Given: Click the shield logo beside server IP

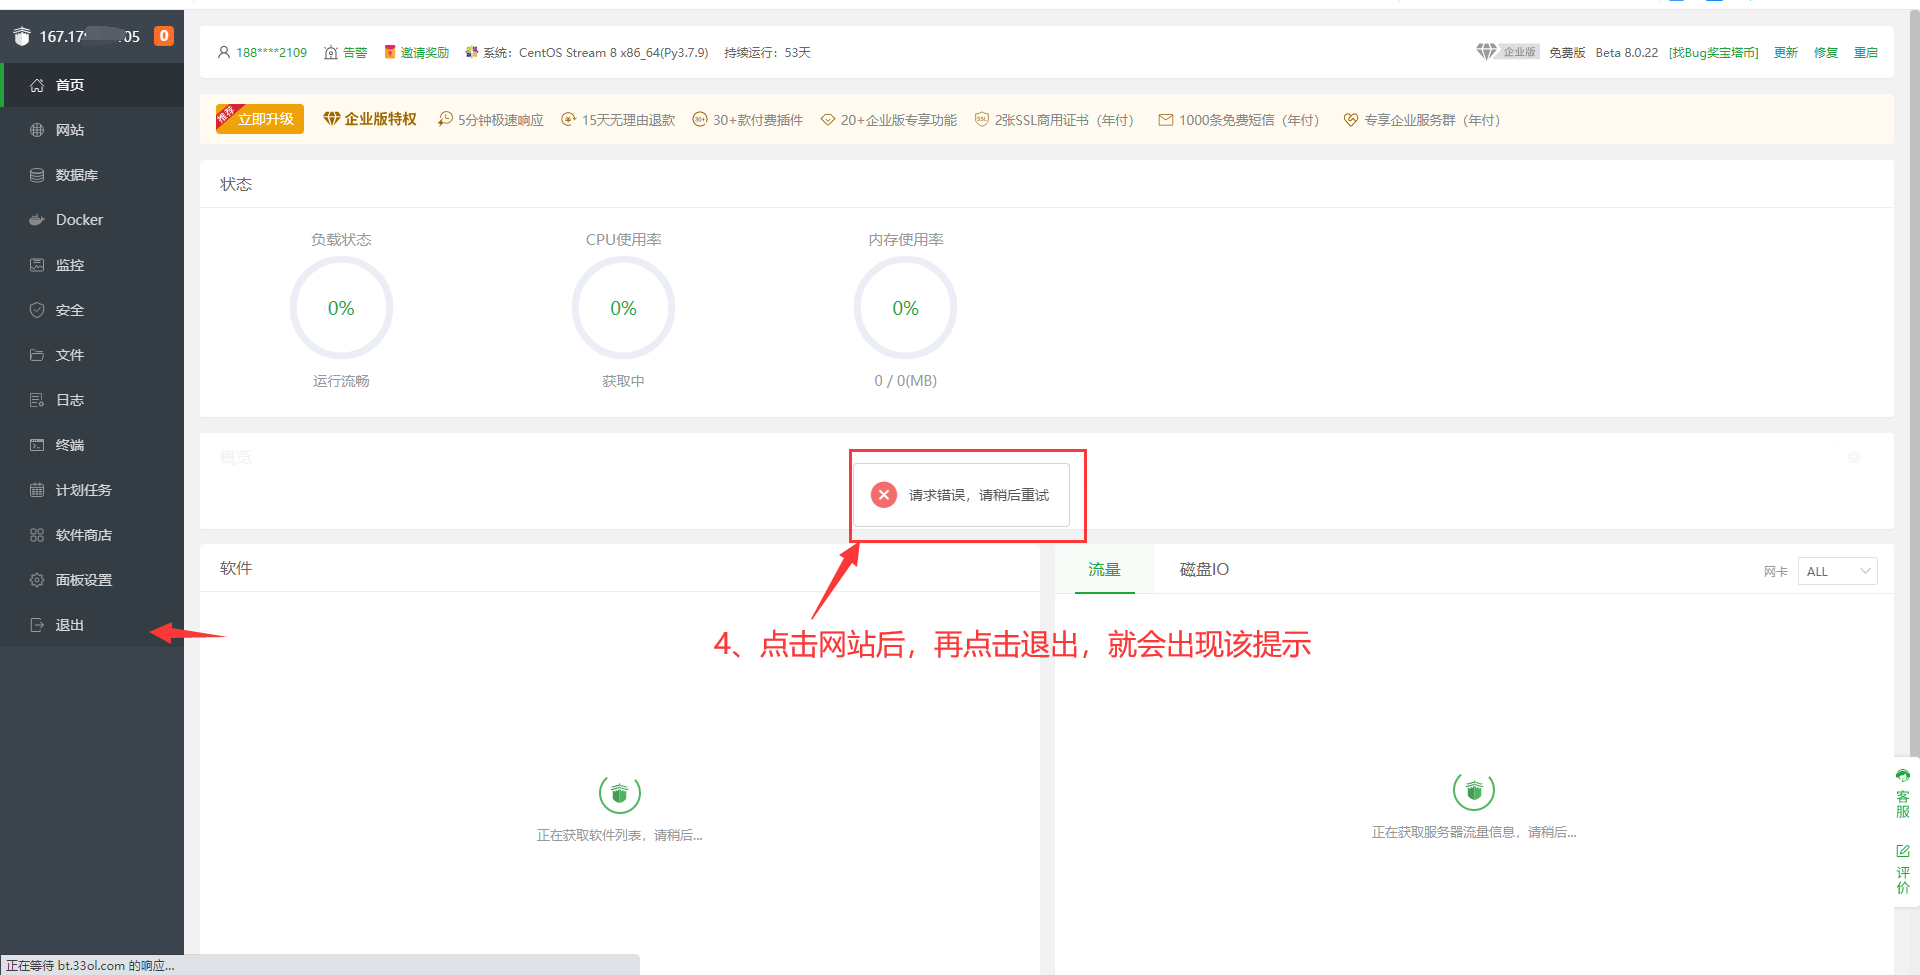Looking at the screenshot, I should [22, 36].
